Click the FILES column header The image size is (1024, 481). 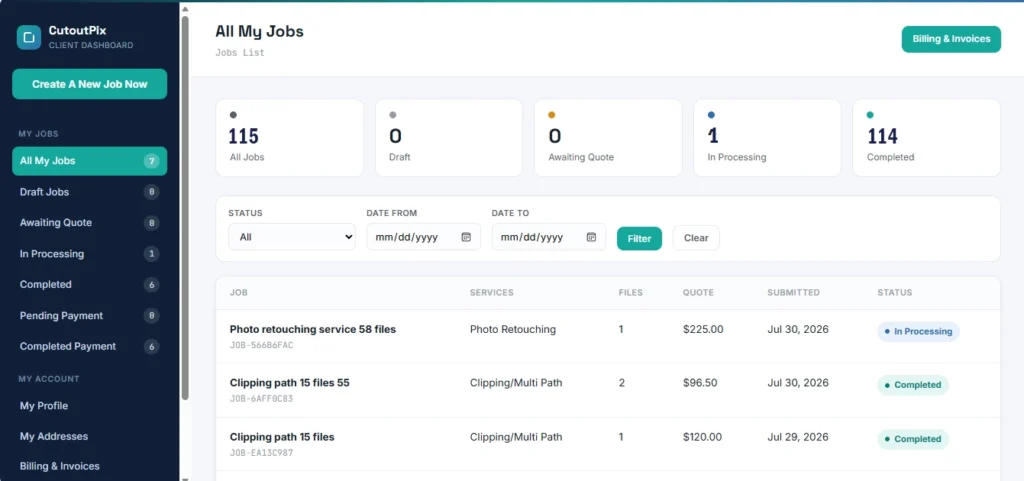631,293
